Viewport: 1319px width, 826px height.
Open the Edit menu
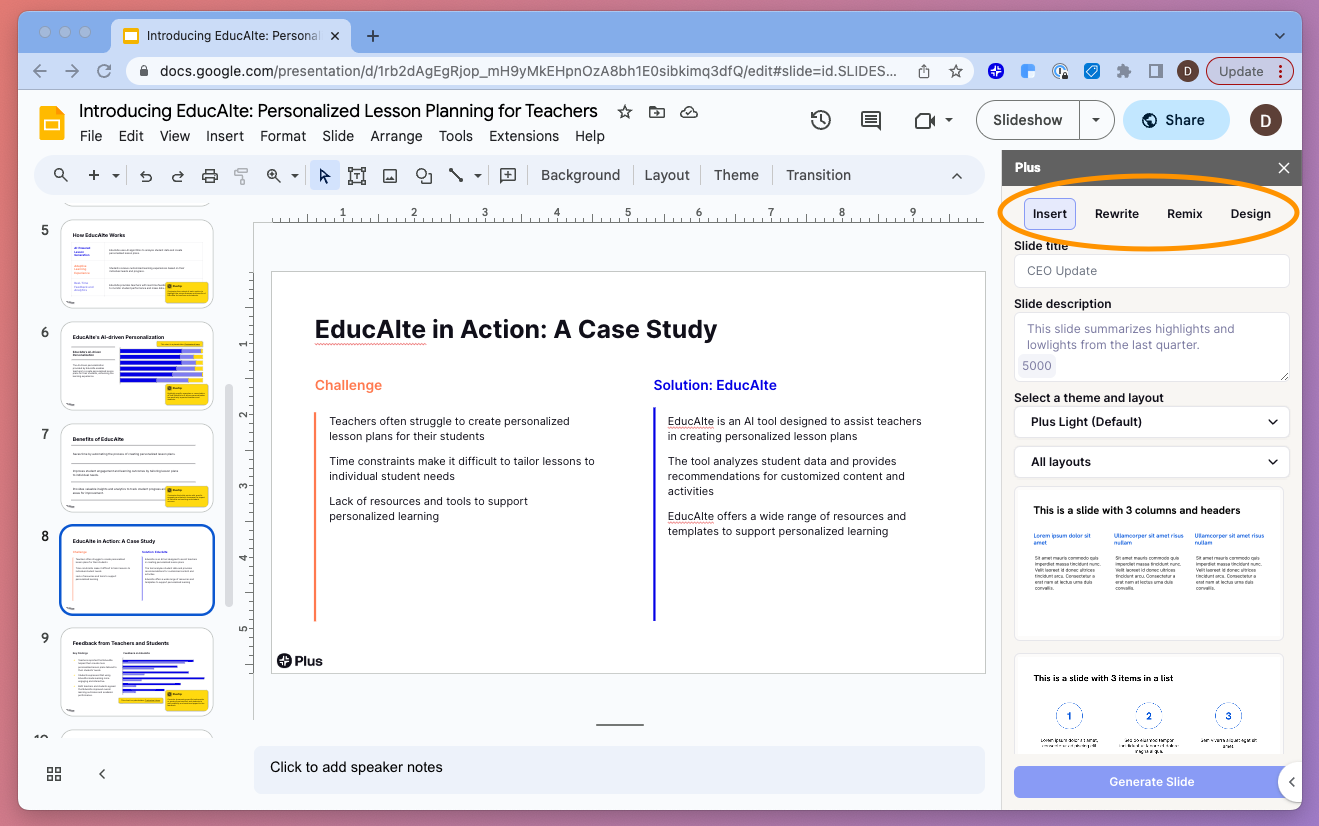131,136
